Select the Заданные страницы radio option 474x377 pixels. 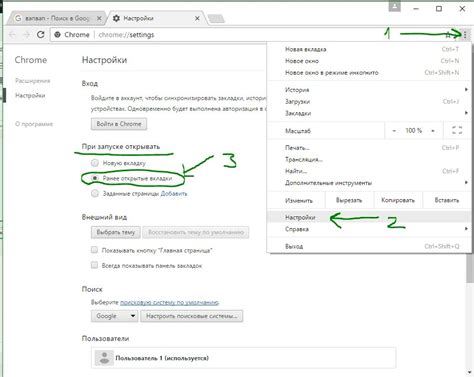(x=95, y=193)
